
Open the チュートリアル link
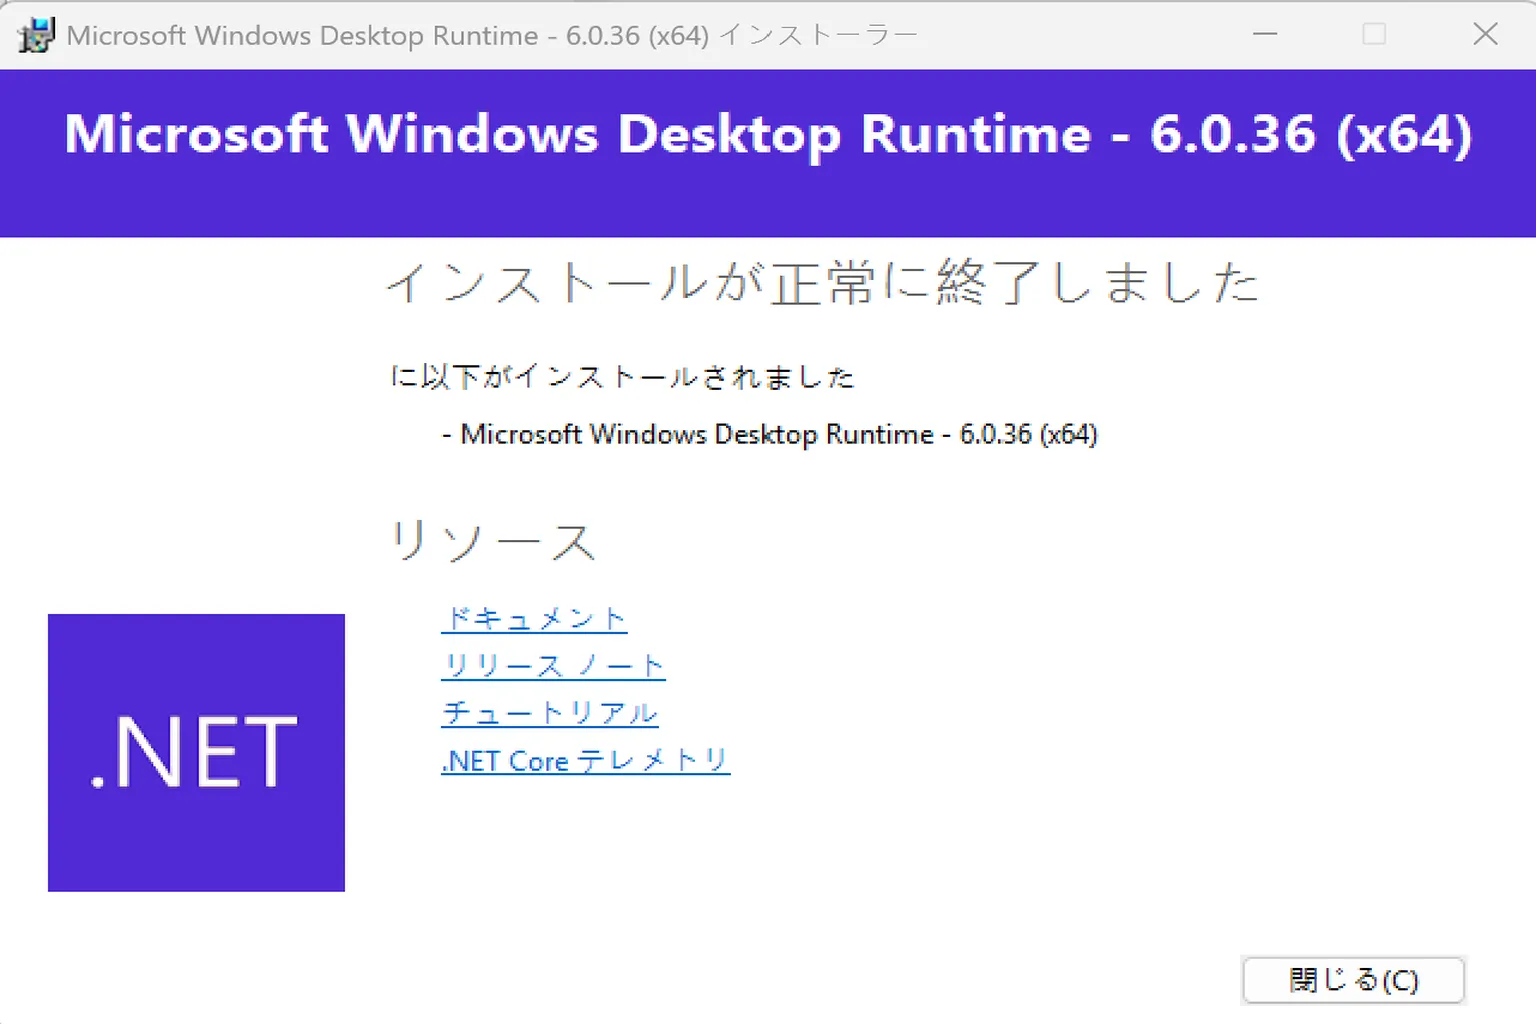point(550,713)
